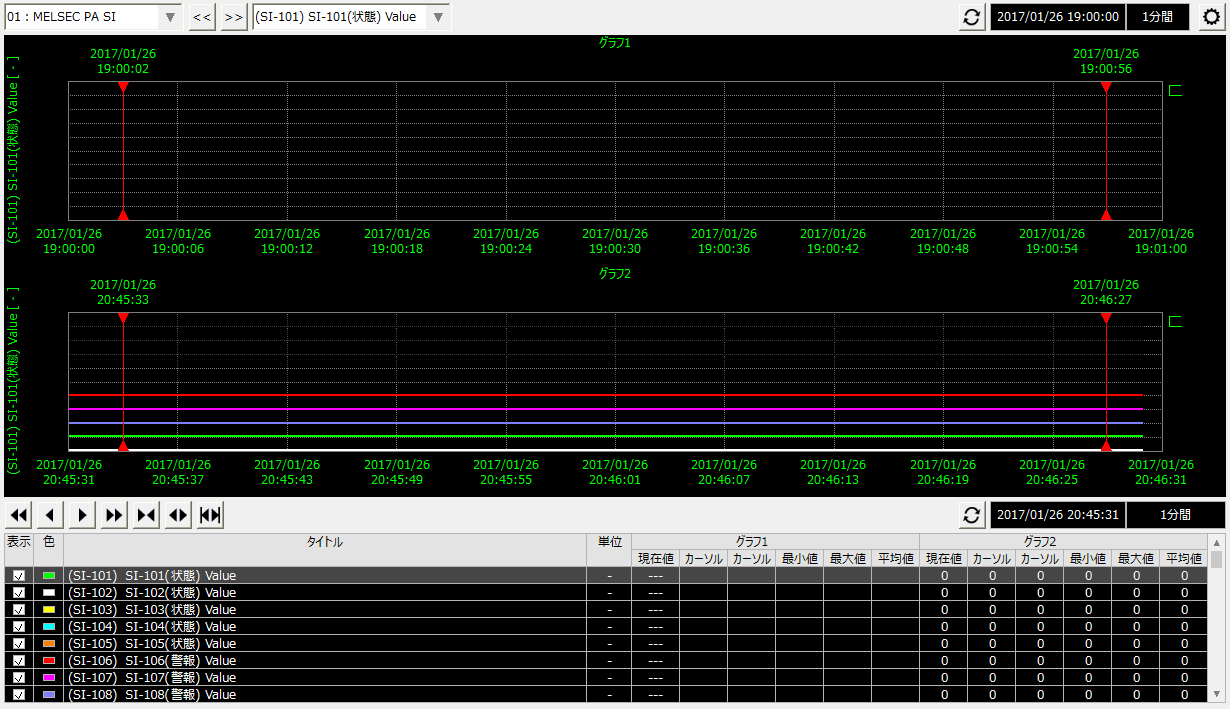Screen dimensions: 1230x709
Task: Click the single step-forward right arrow button
Action: (83, 515)
